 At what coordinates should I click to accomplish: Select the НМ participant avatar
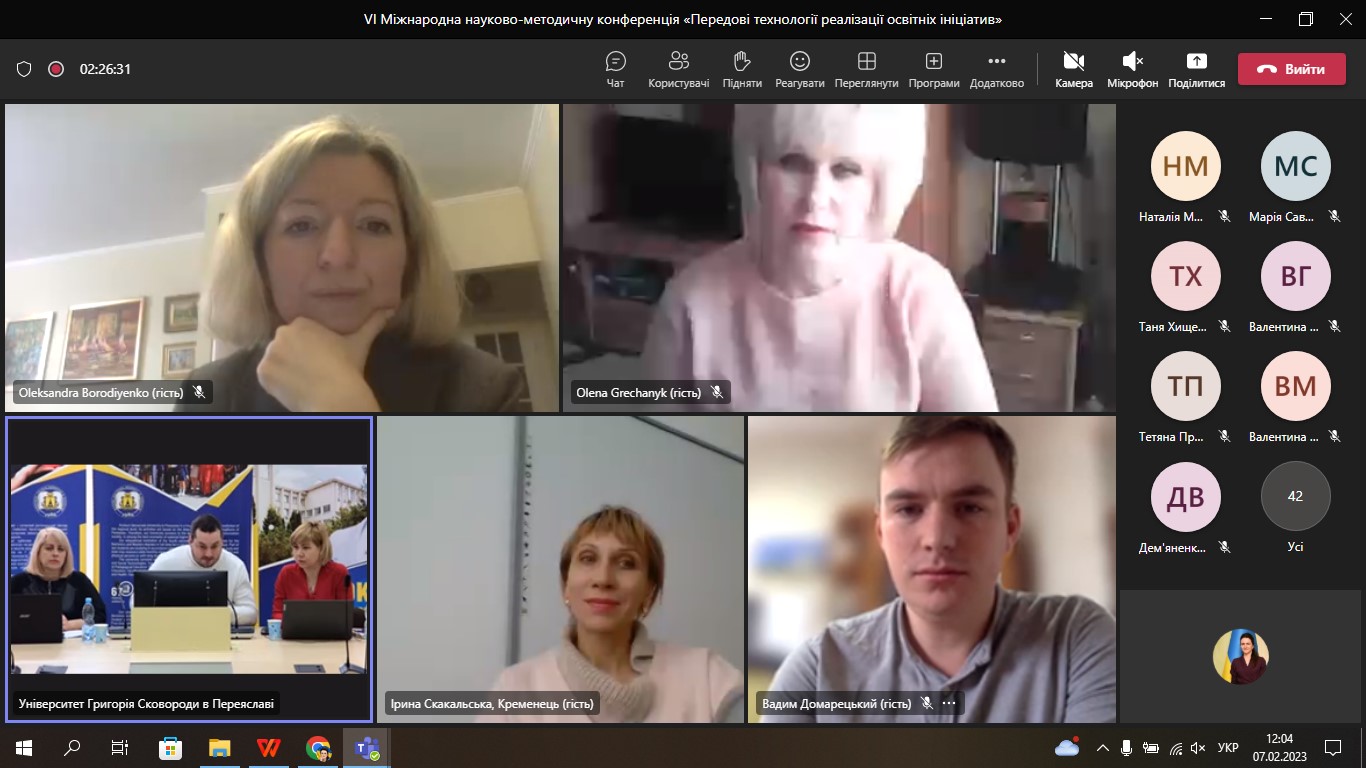[1186, 166]
